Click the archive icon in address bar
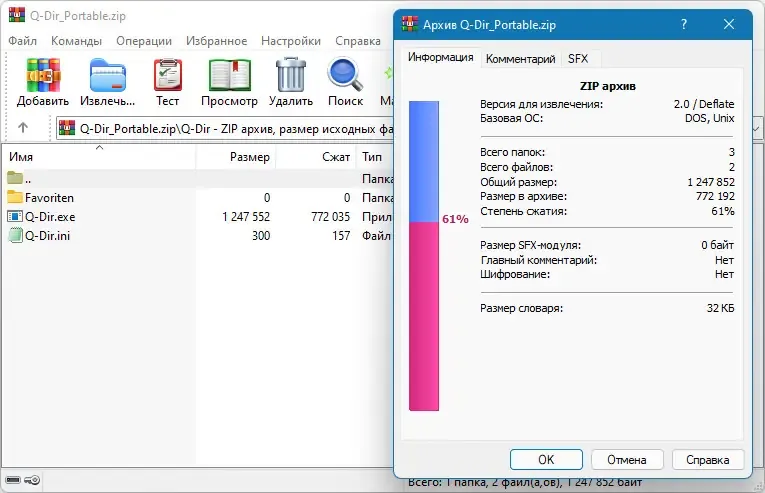 tap(67, 128)
